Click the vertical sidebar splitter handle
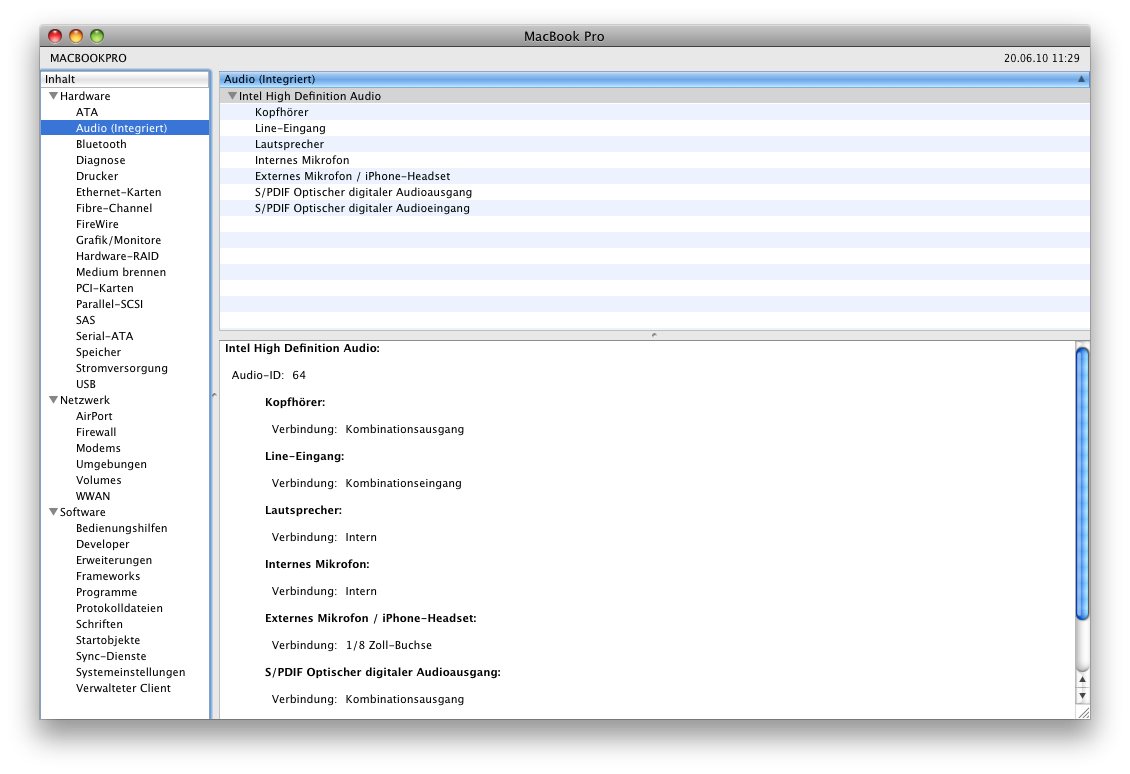 click(x=214, y=395)
